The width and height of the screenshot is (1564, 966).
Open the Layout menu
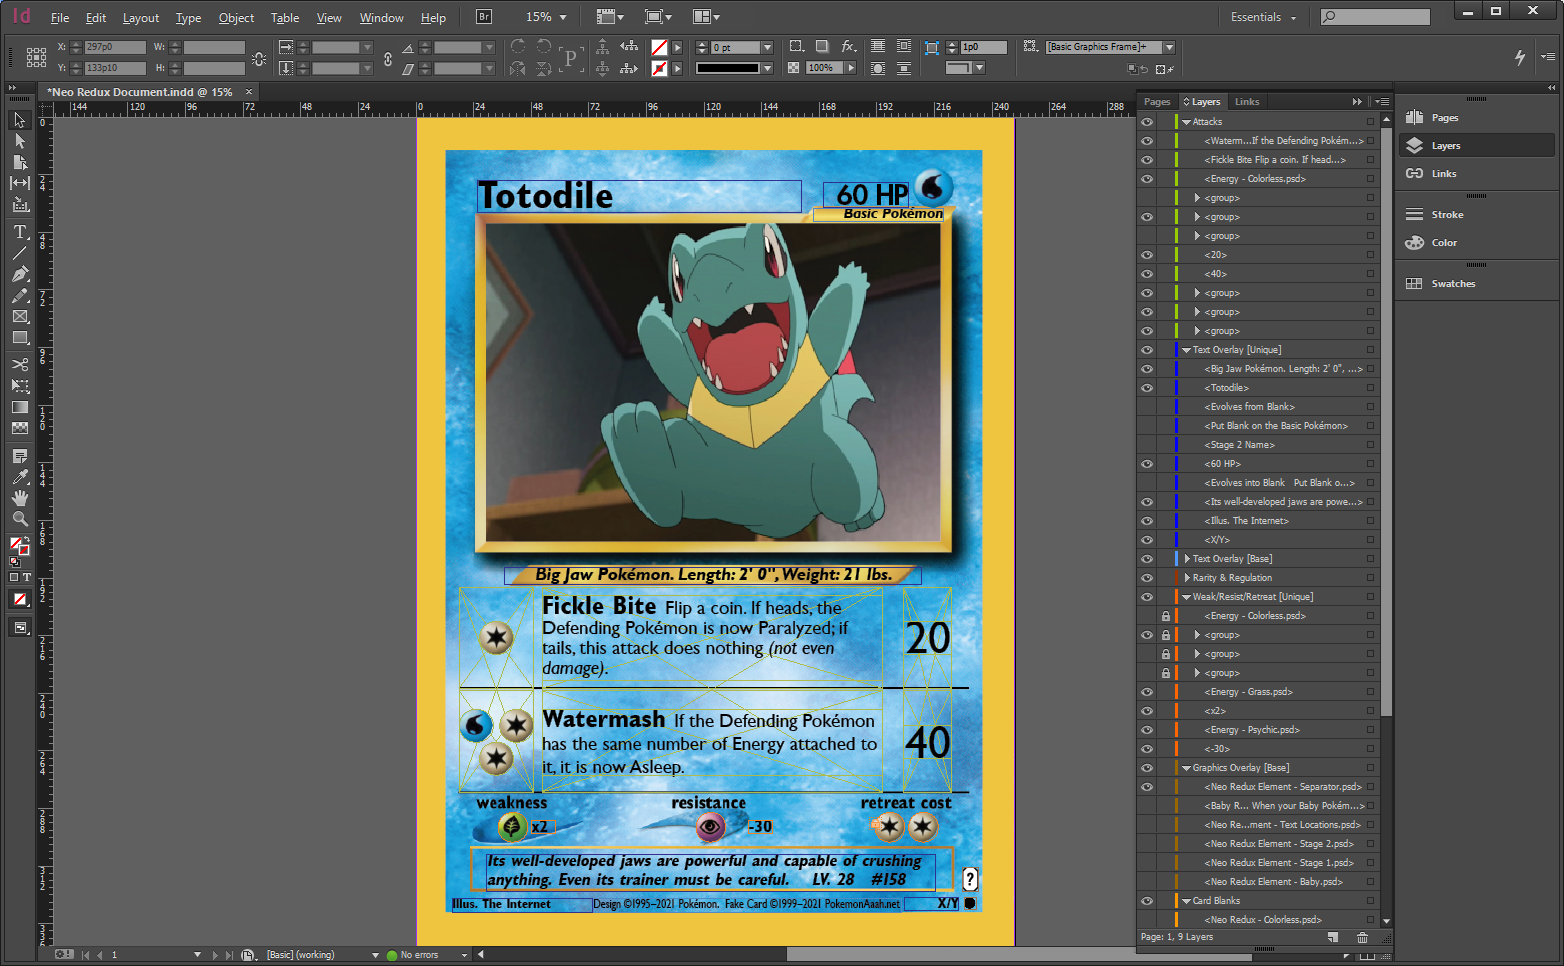point(141,18)
